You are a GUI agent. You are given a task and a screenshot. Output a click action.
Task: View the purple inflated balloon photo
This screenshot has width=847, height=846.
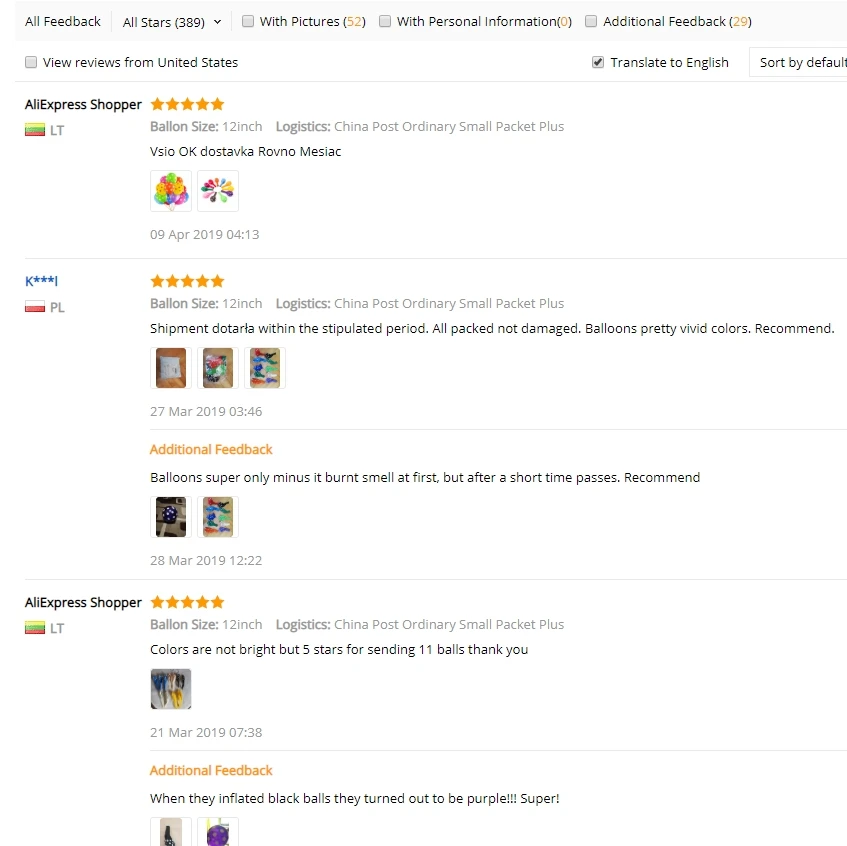point(218,832)
